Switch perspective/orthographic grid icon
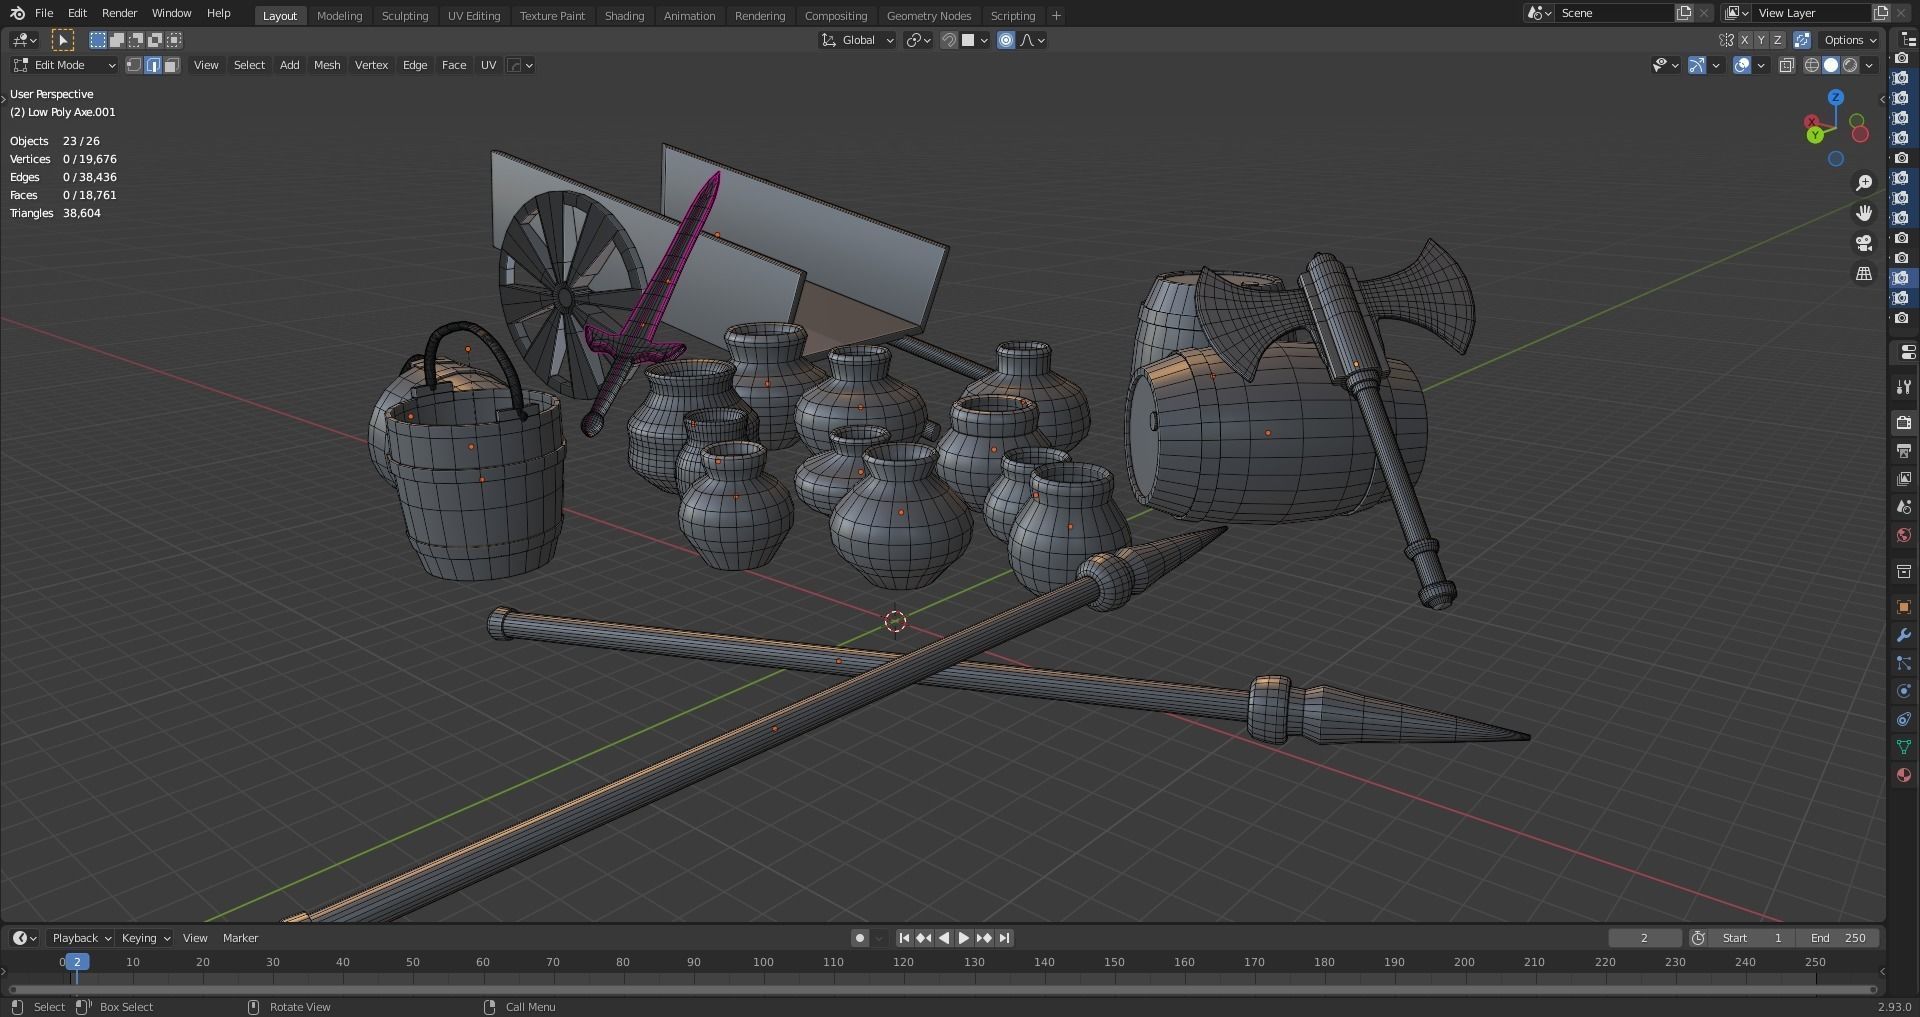1920x1017 pixels. click(1864, 273)
